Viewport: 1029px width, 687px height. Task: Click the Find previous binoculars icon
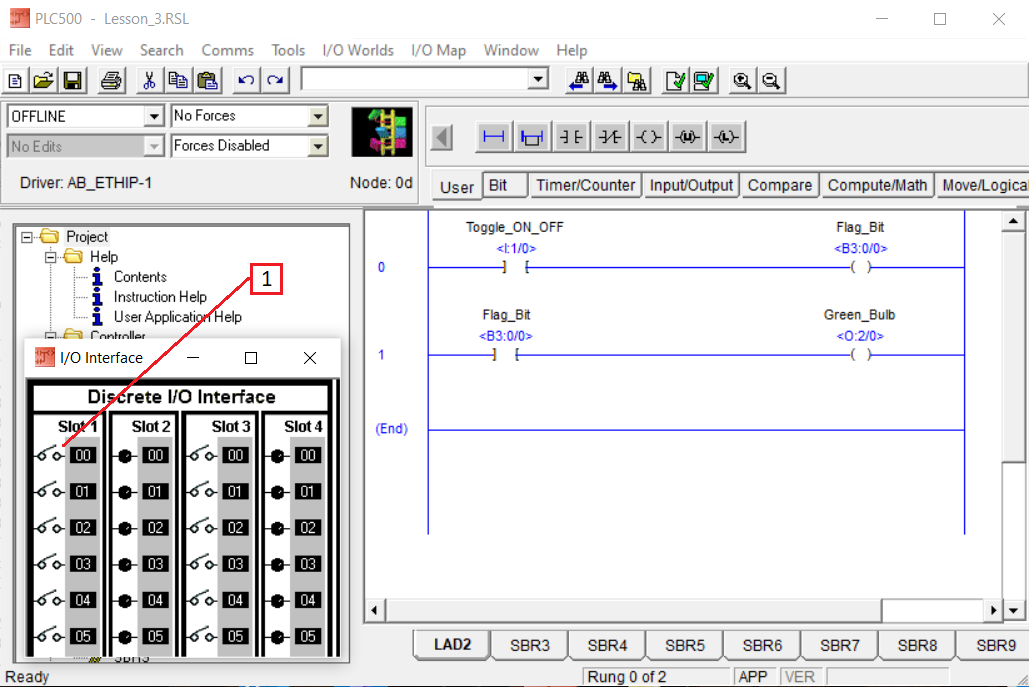tap(579, 81)
